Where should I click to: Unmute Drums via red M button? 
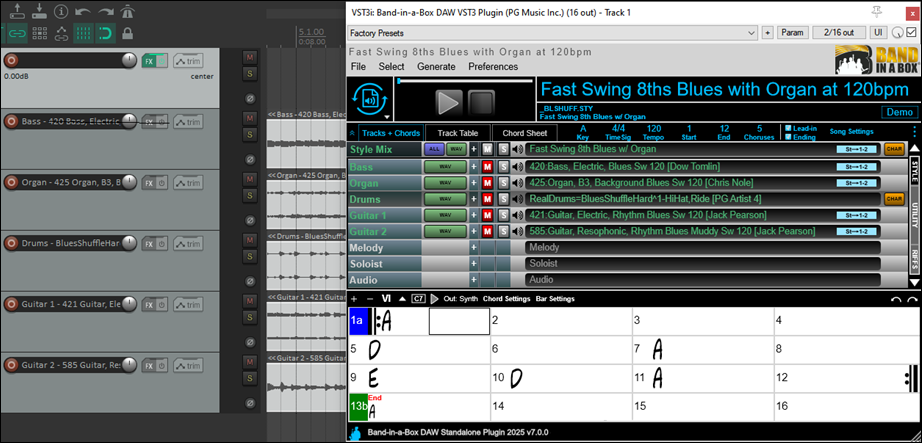point(487,199)
